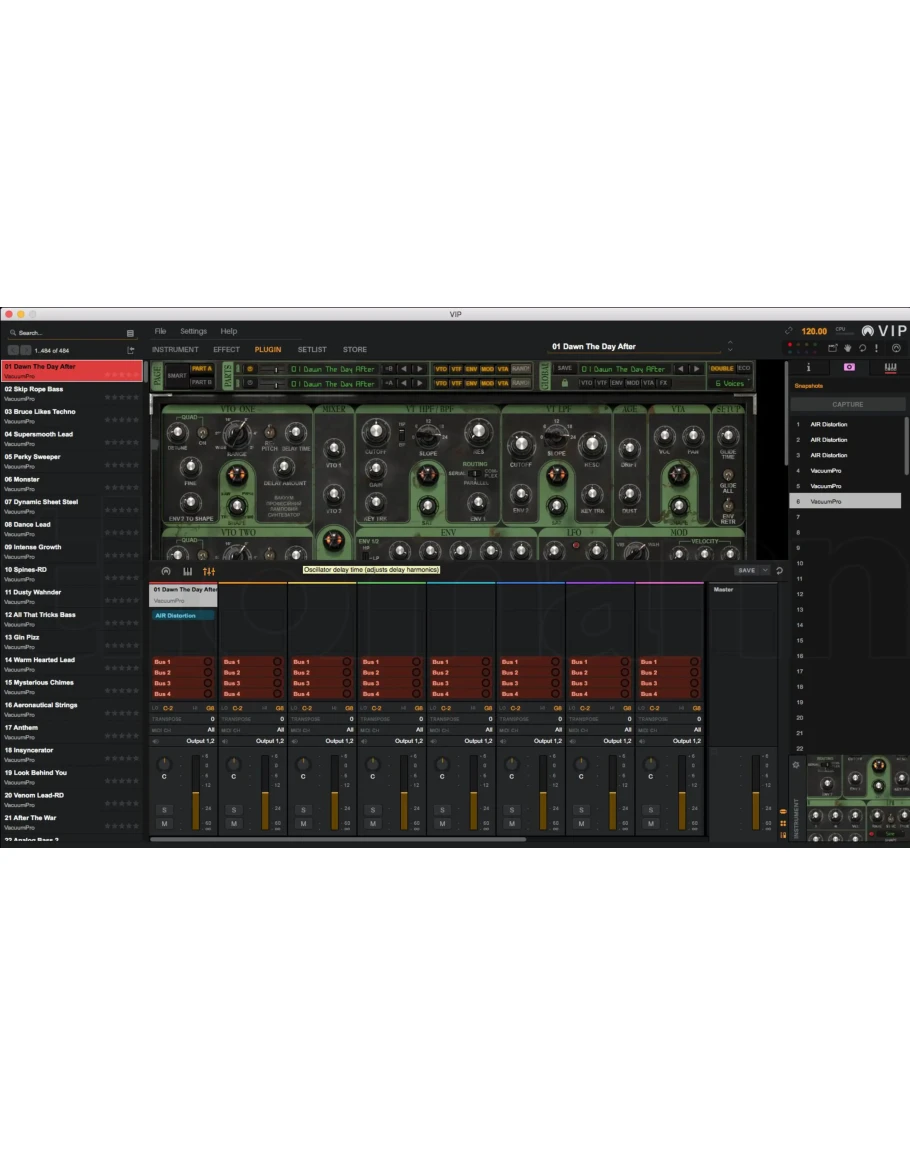Open the Snapshots camera tab icon

click(x=849, y=367)
